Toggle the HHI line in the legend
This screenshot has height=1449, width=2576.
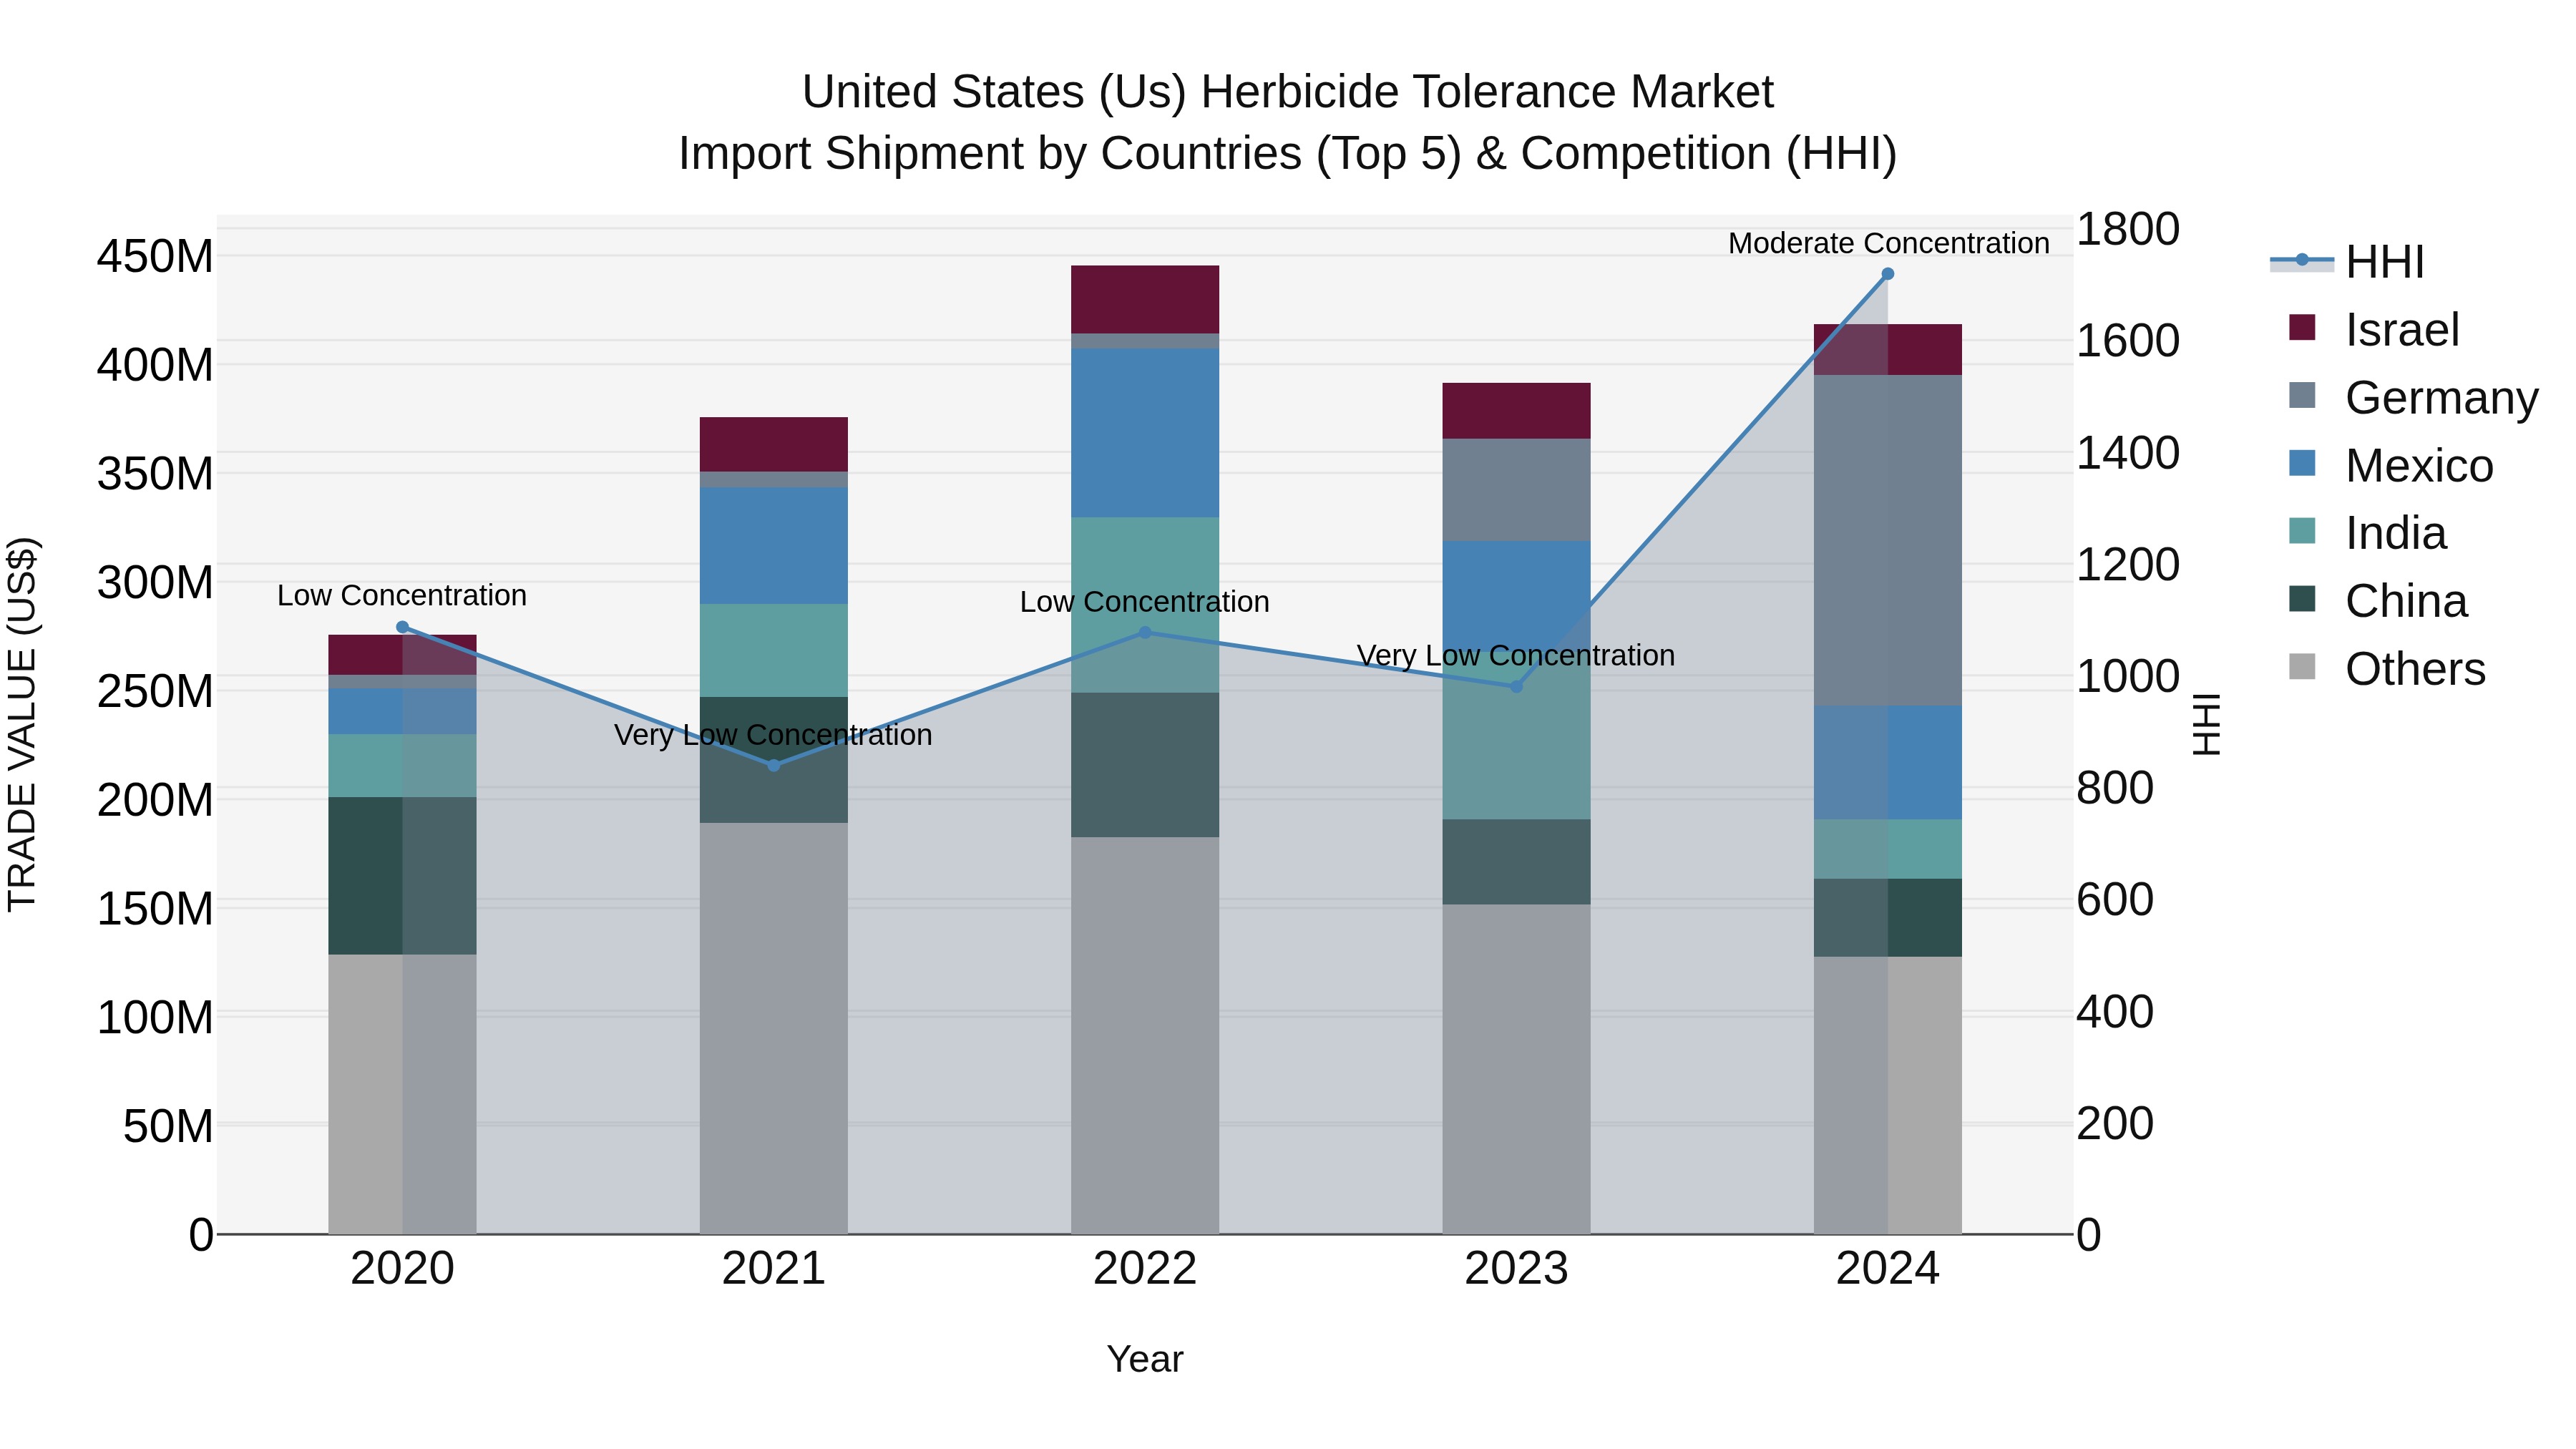2347,262
